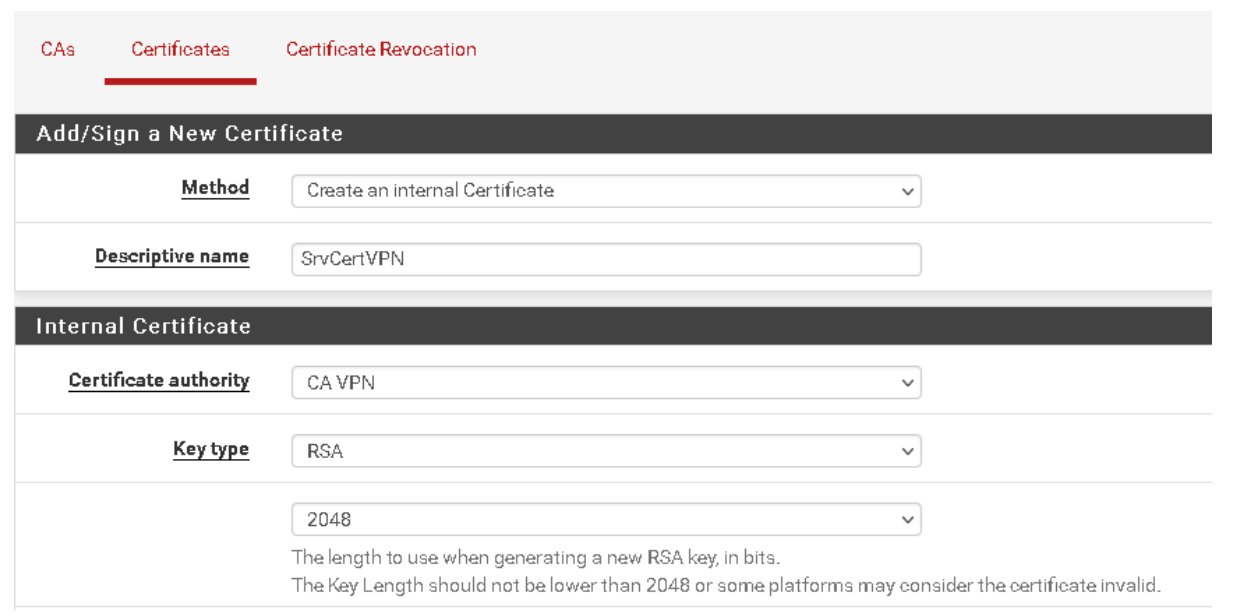Expand the Certificate authority dropdown set to CA VPN

point(605,382)
